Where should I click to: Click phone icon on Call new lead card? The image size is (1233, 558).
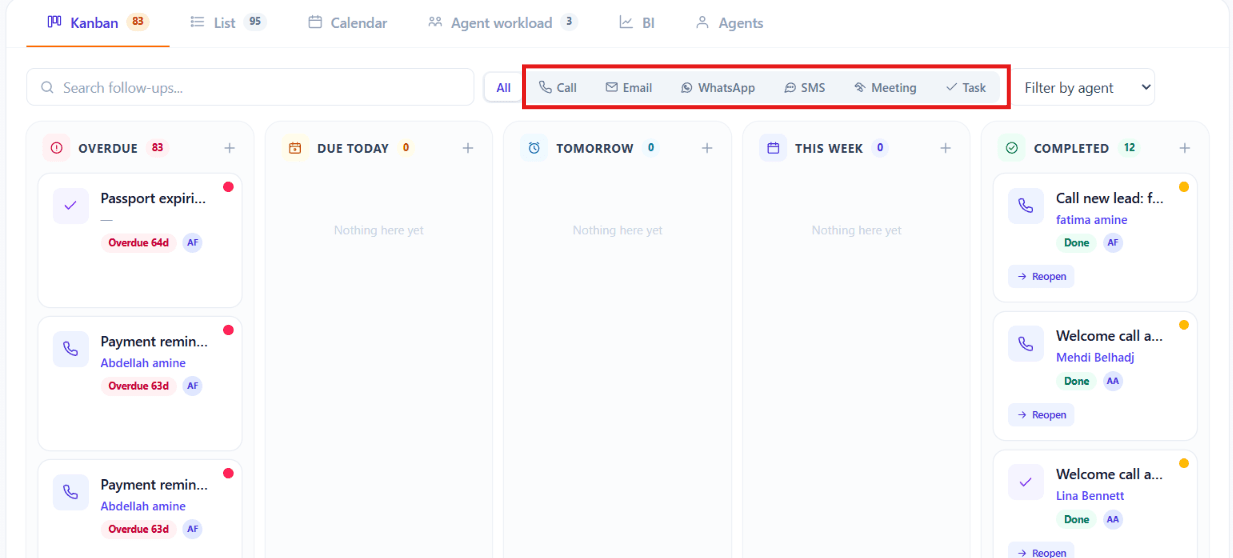1026,205
